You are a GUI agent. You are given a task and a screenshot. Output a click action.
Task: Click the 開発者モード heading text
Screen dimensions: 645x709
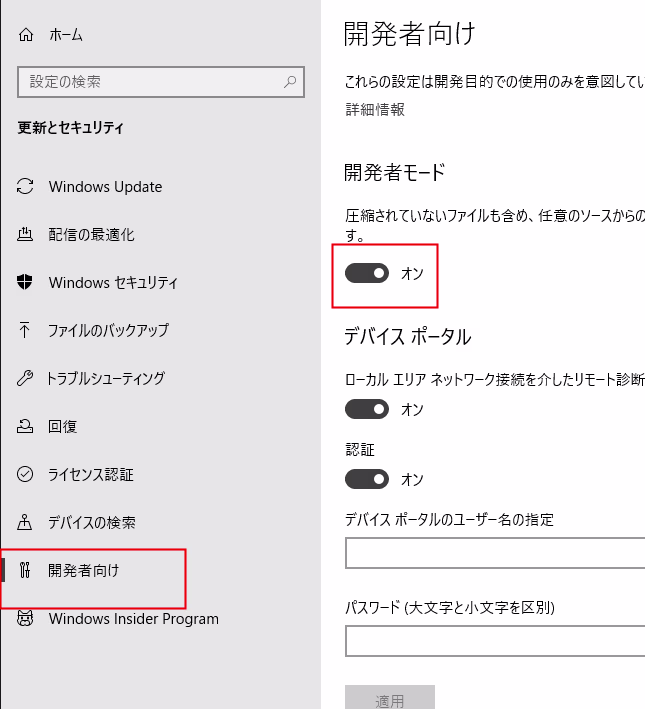[x=395, y=172]
